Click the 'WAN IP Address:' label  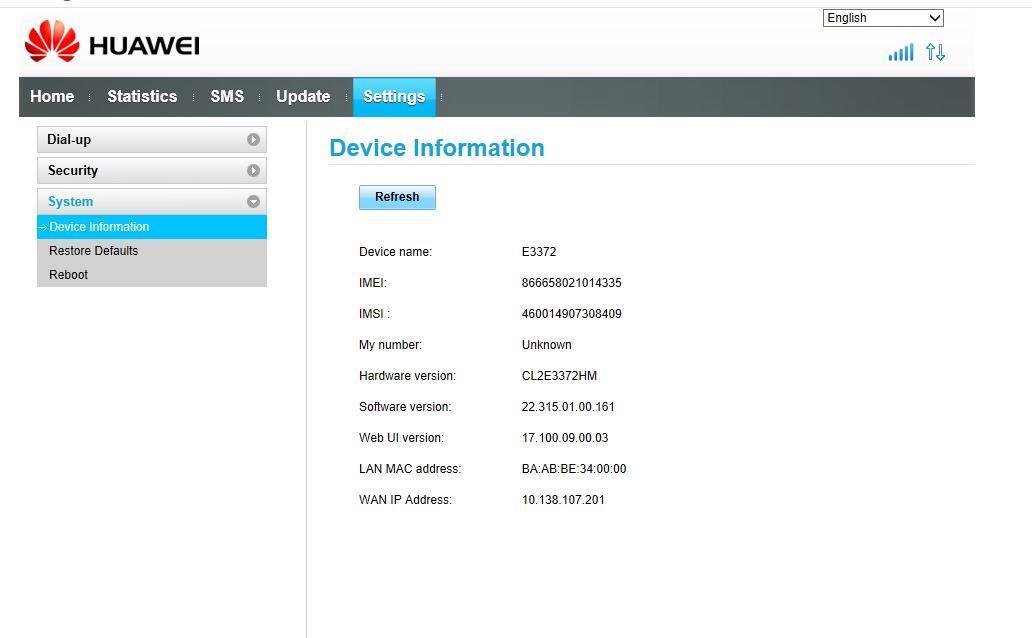coord(405,499)
